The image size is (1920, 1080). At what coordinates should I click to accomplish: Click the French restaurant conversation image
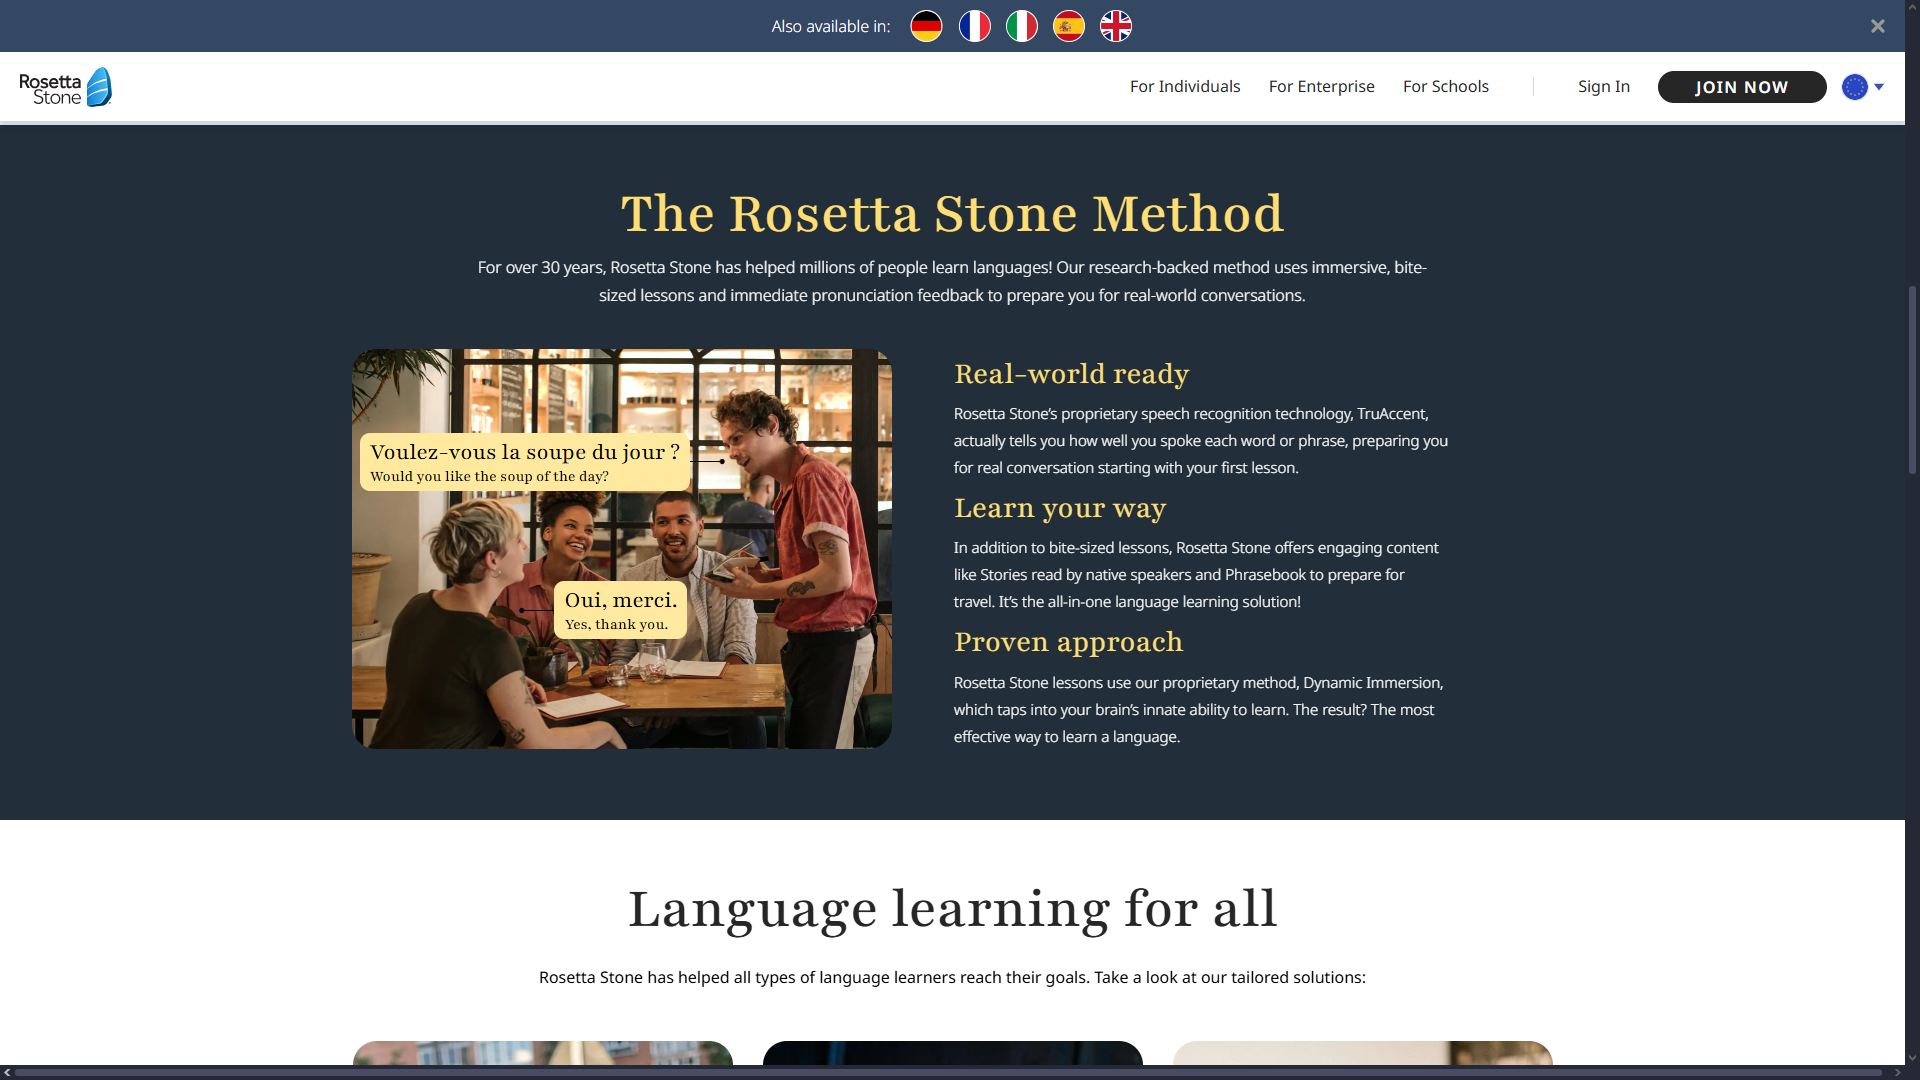tap(621, 548)
